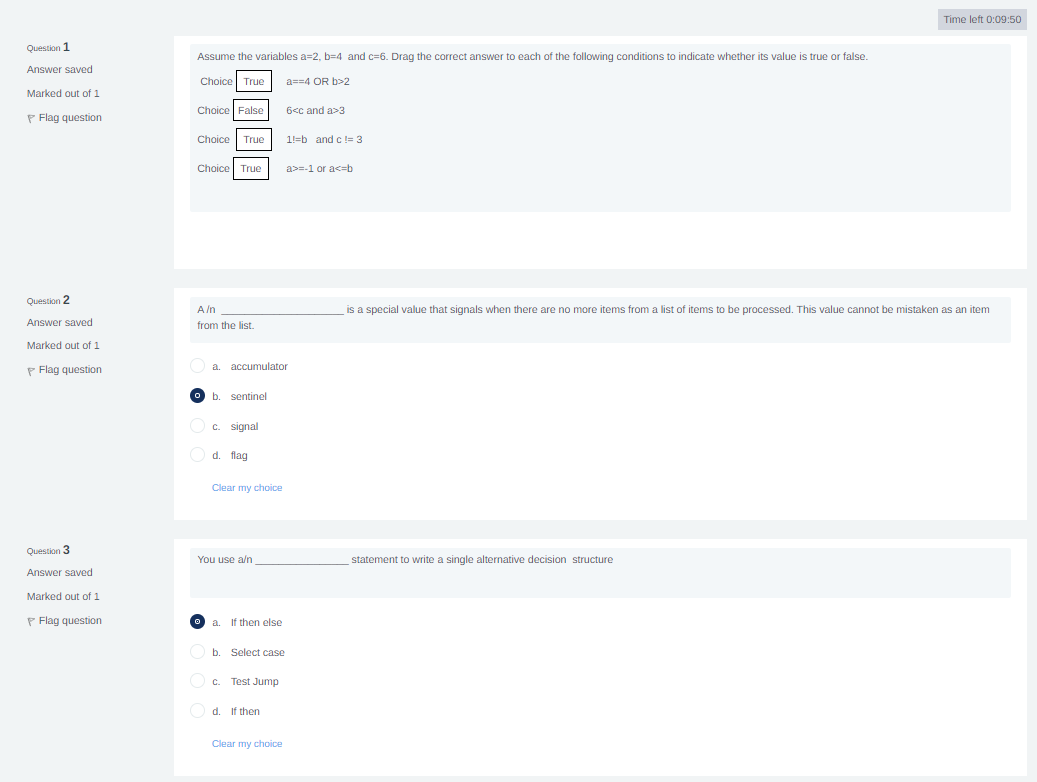The height and width of the screenshot is (782, 1037).
Task: Flag question 3 via its text link
Action: coord(70,621)
